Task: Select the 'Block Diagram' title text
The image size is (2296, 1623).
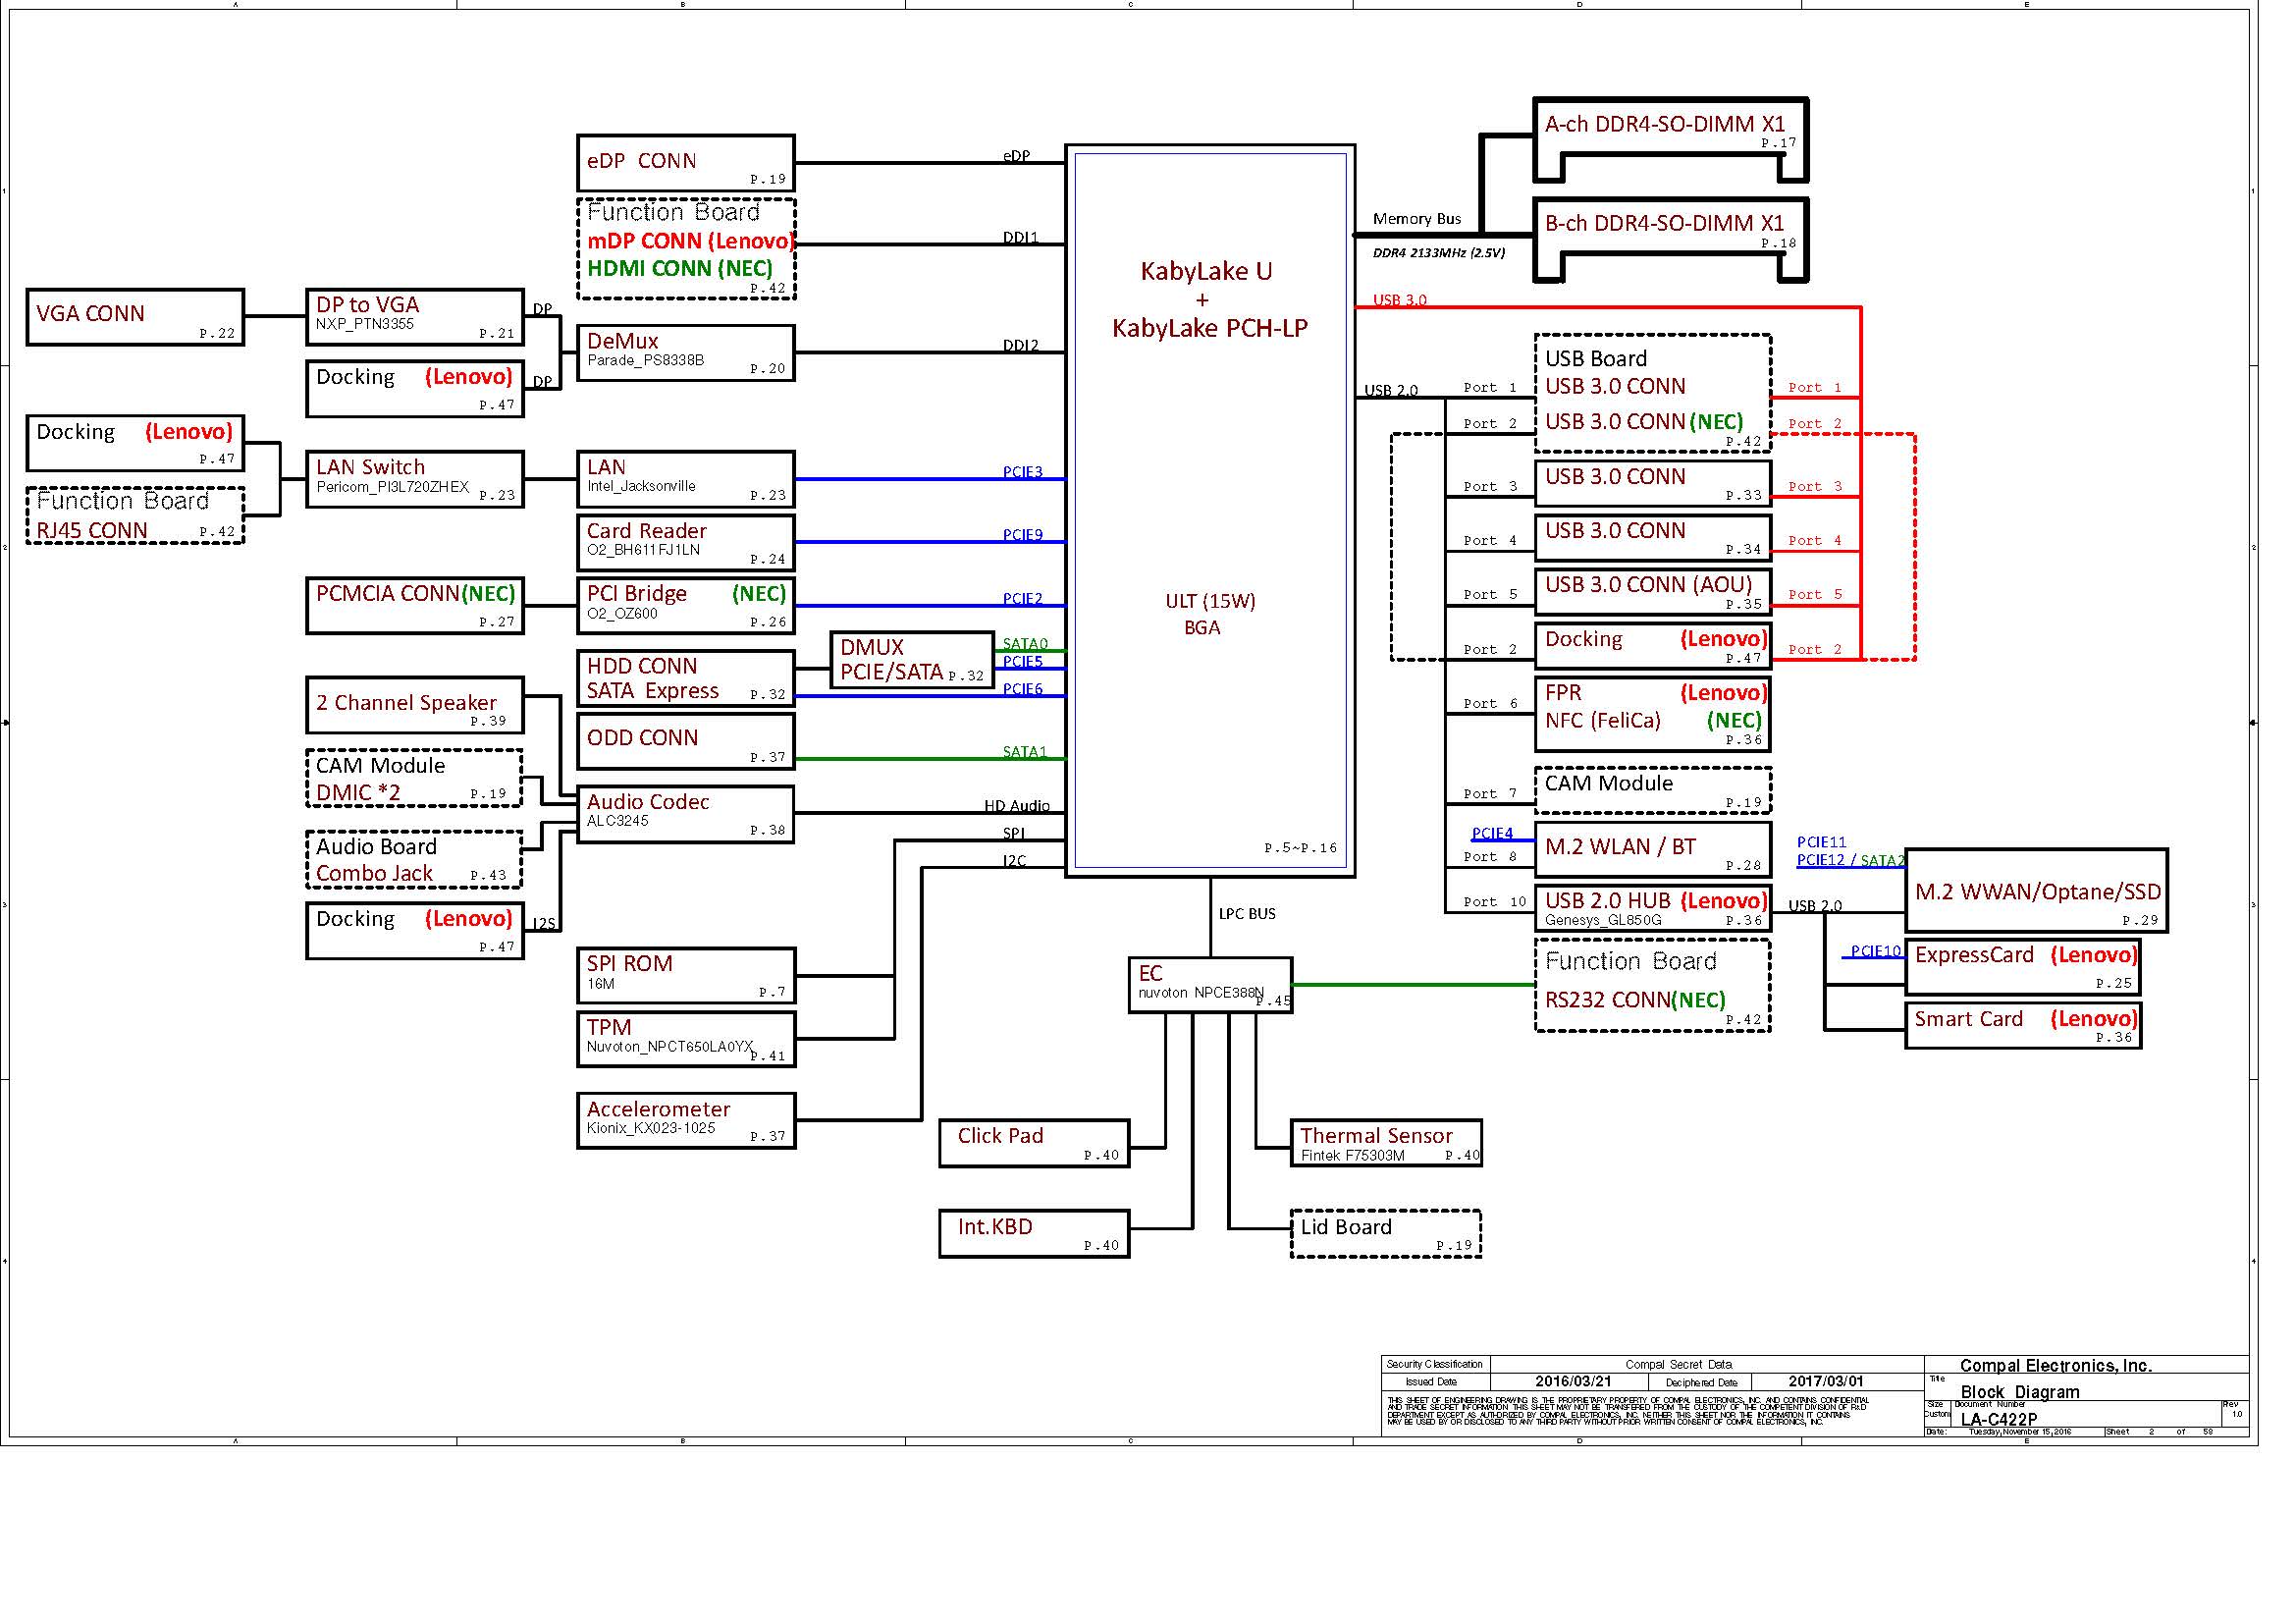Action: tap(2020, 1392)
